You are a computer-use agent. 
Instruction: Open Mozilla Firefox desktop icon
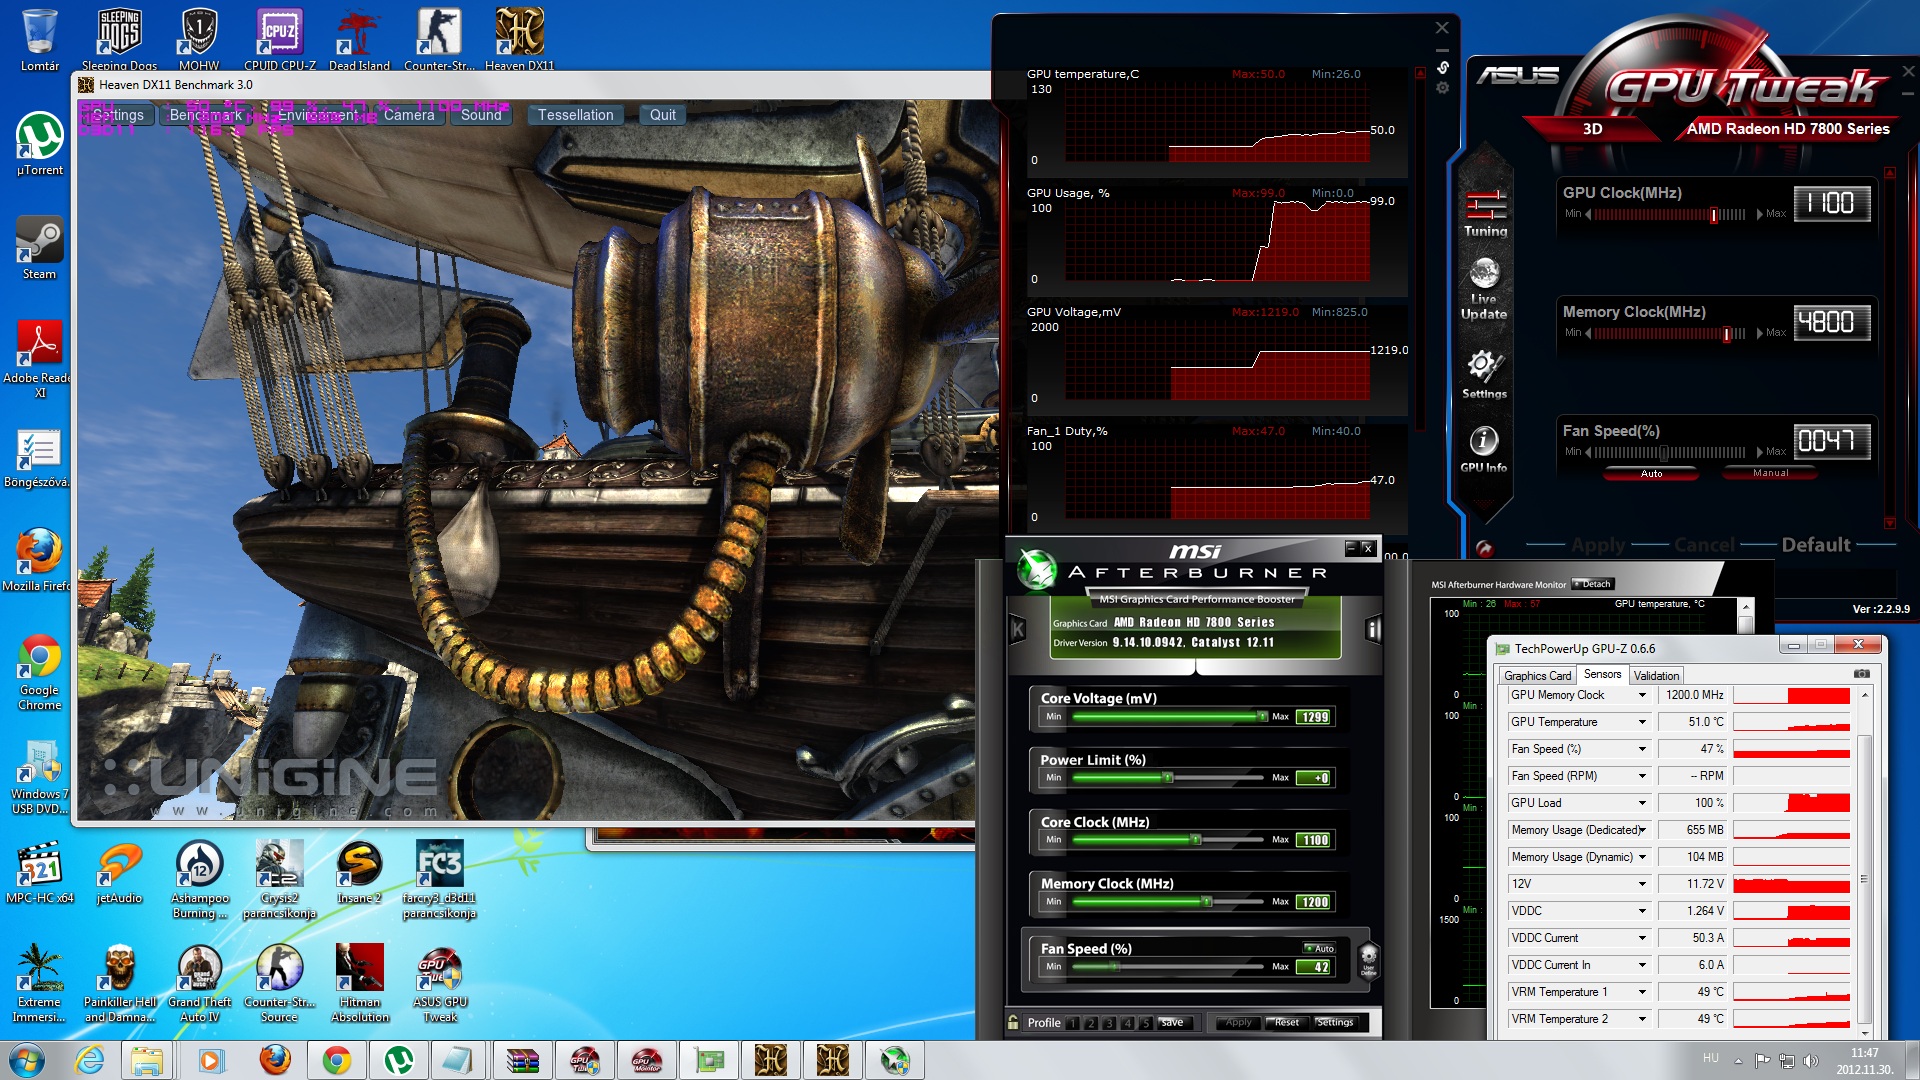tap(40, 560)
